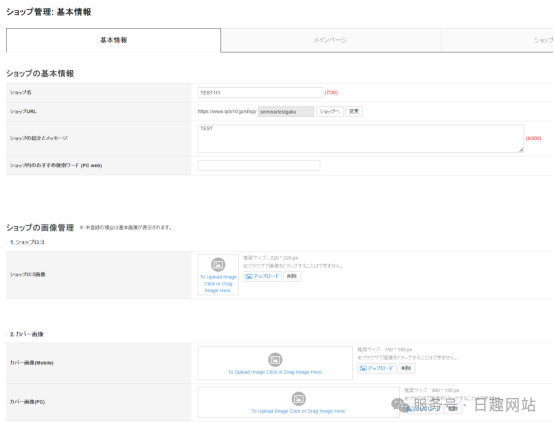Click the picture icon inside shop logo アップロード
Screen dimensions: 554x427
point(249,276)
